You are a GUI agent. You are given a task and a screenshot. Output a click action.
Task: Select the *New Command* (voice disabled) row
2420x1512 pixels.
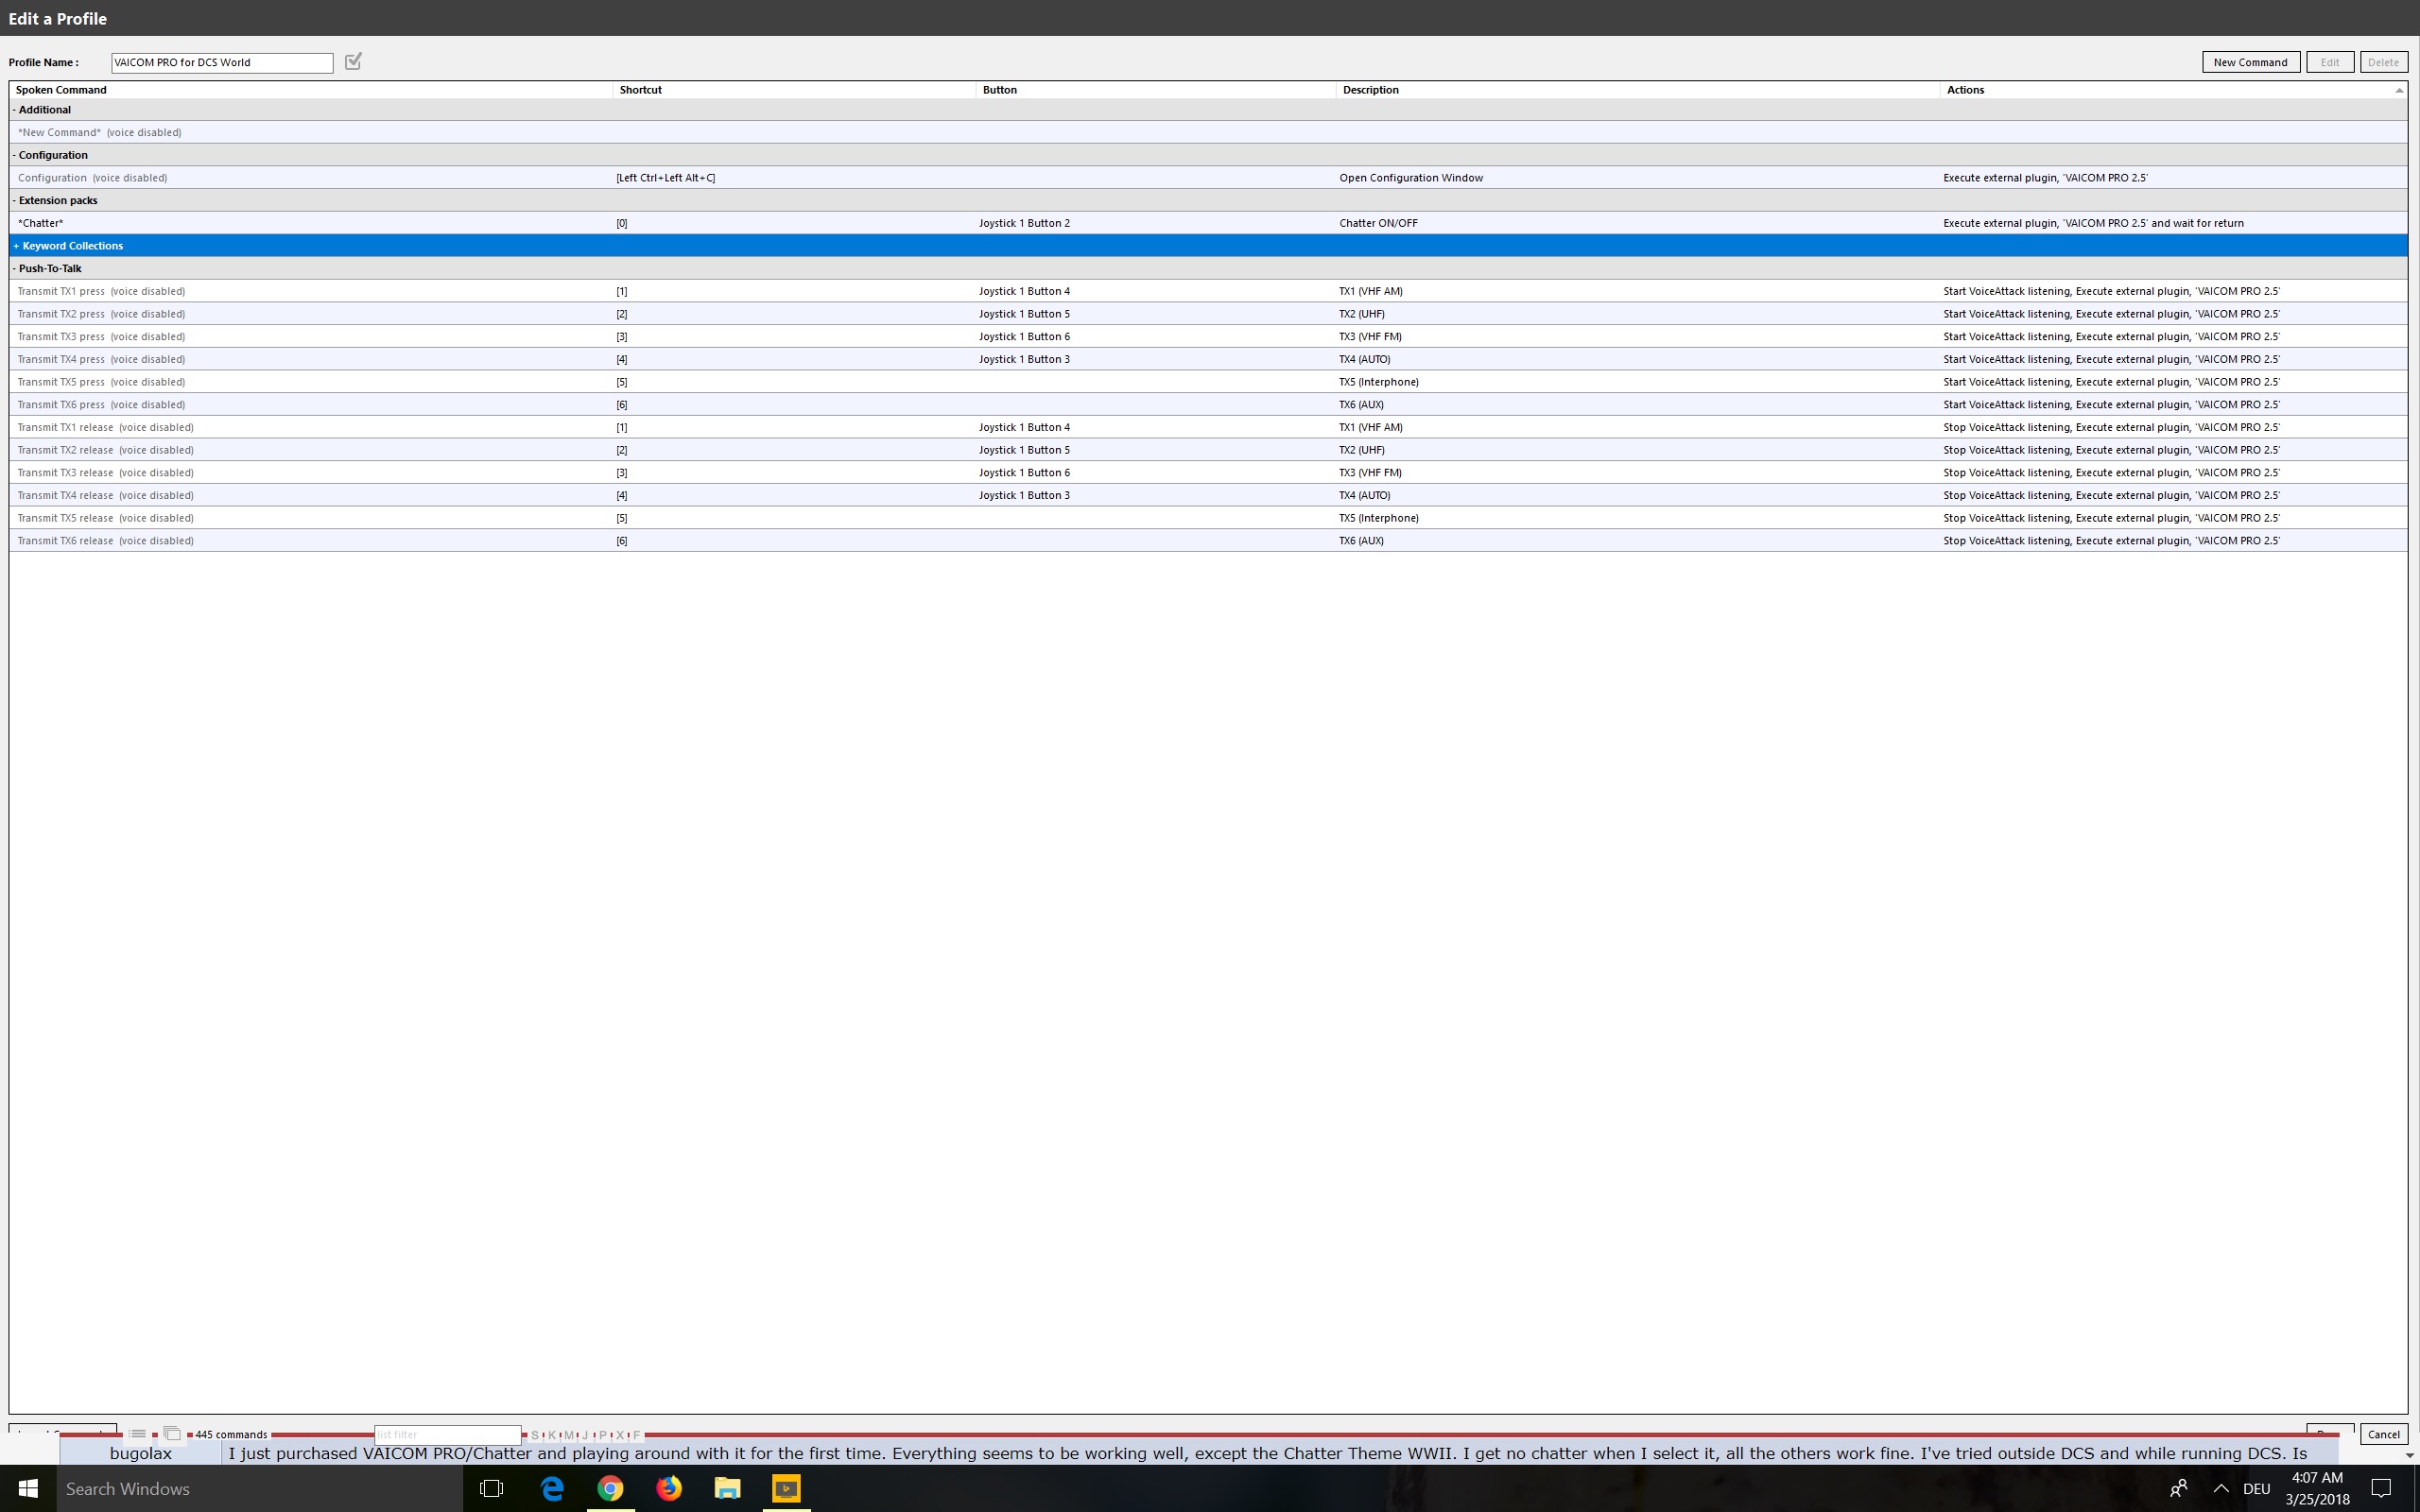(x=1208, y=132)
